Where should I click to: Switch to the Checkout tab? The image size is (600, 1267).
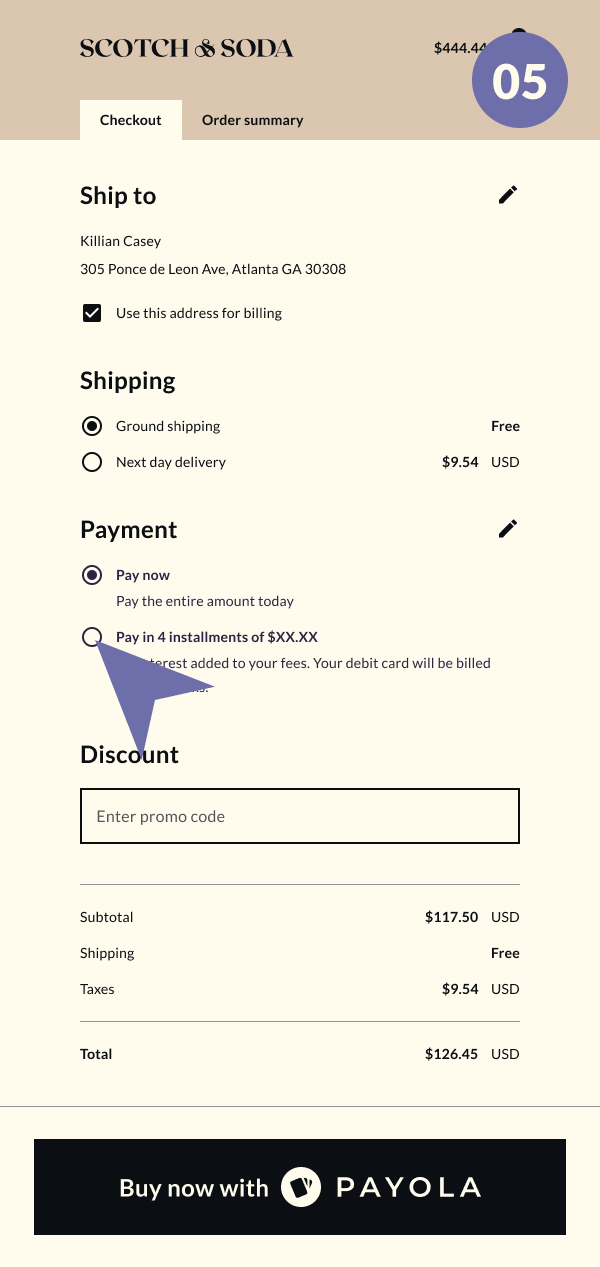click(130, 120)
